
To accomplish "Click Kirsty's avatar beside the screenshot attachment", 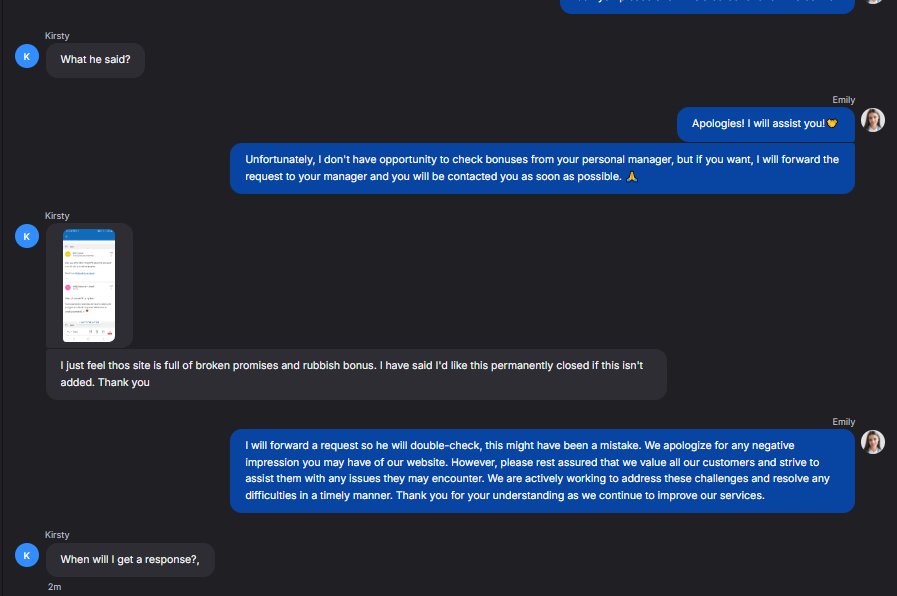I will pyautogui.click(x=27, y=236).
